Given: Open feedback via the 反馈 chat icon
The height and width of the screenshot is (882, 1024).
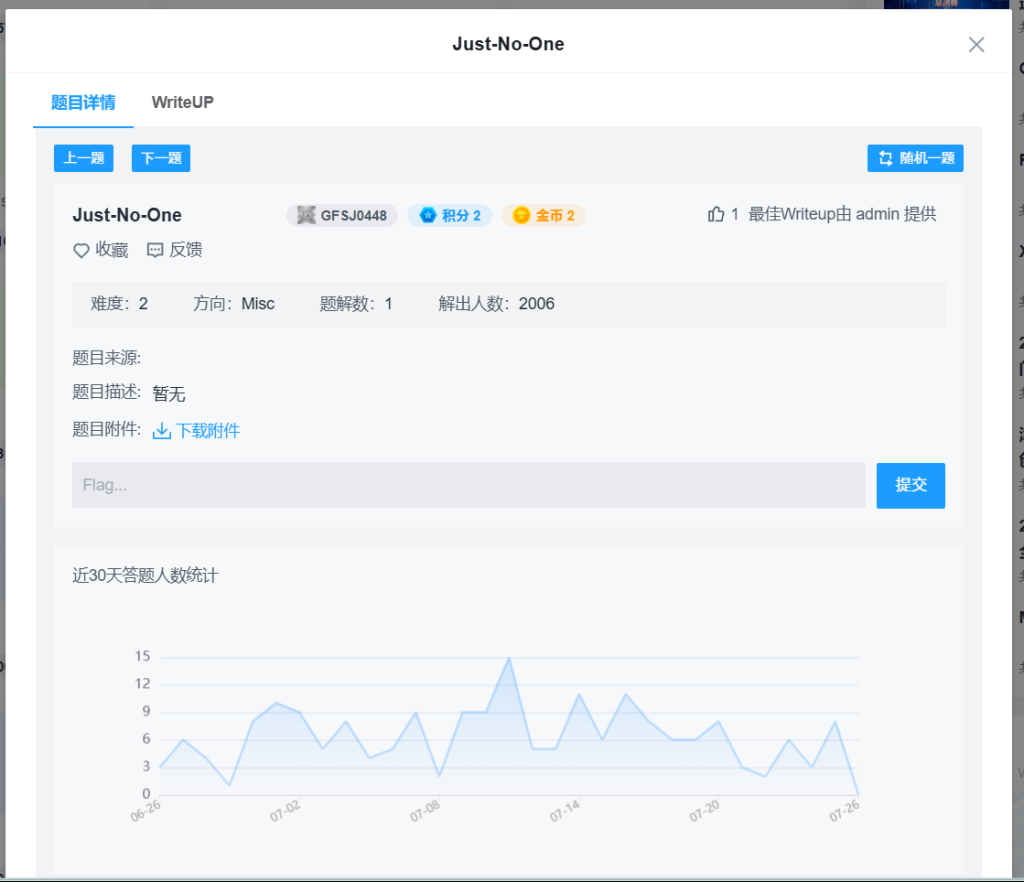Looking at the screenshot, I should pyautogui.click(x=155, y=251).
